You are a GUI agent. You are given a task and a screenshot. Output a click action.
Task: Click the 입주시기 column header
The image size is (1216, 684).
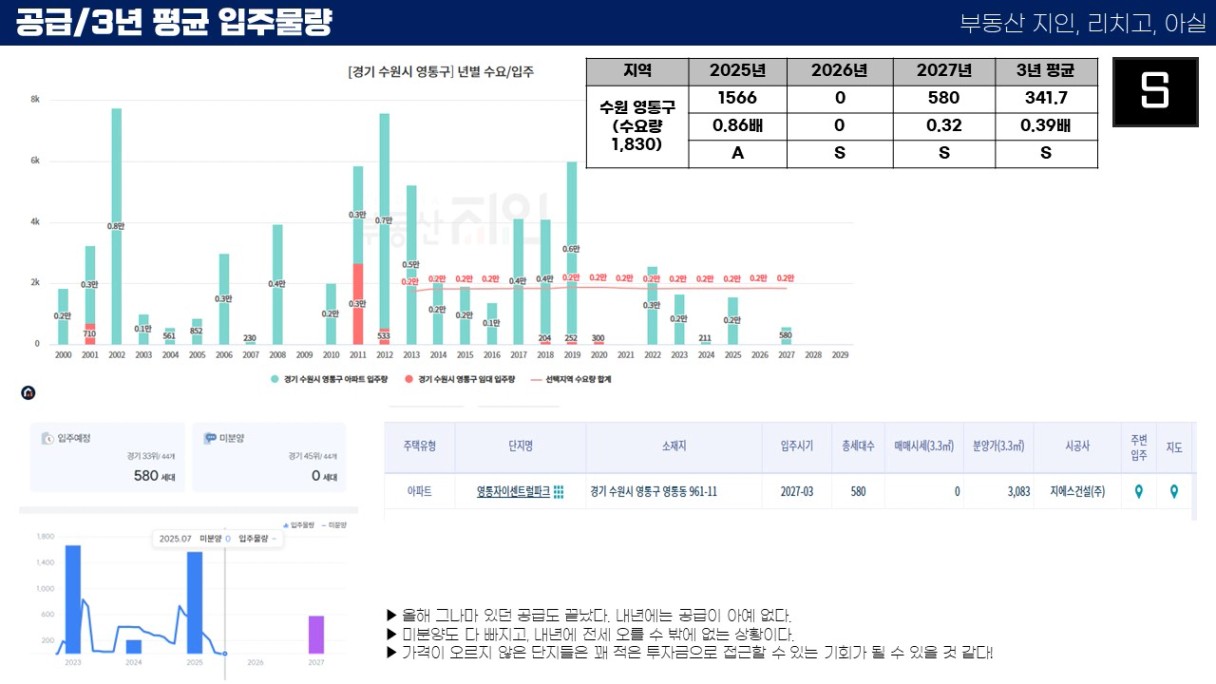point(796,446)
